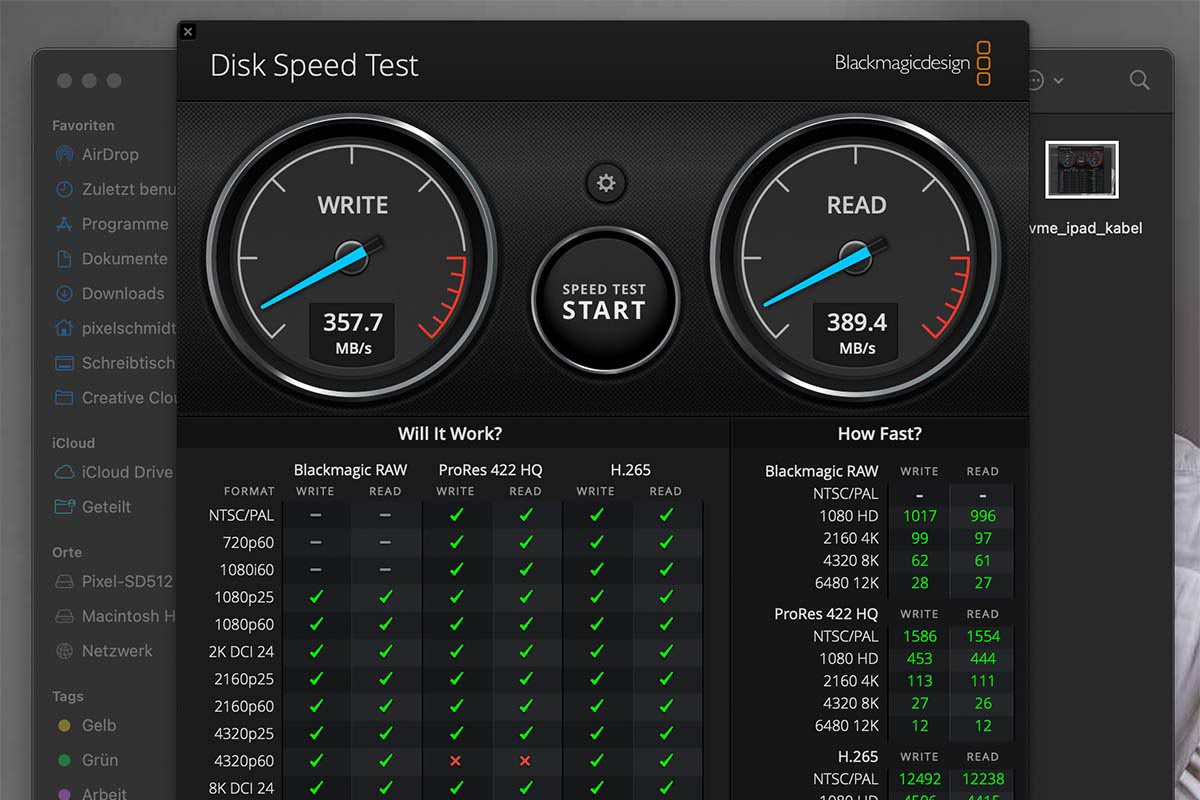
Task: Open AirDrop in Finder sidebar
Action: pos(109,155)
